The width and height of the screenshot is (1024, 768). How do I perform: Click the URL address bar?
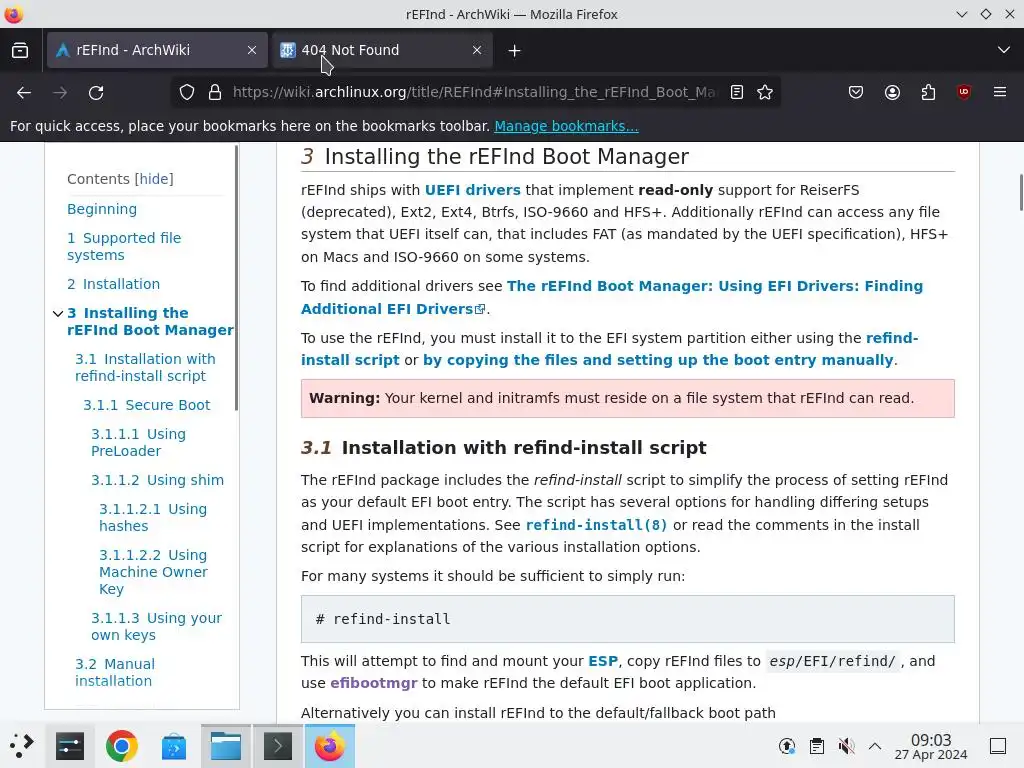(x=475, y=93)
